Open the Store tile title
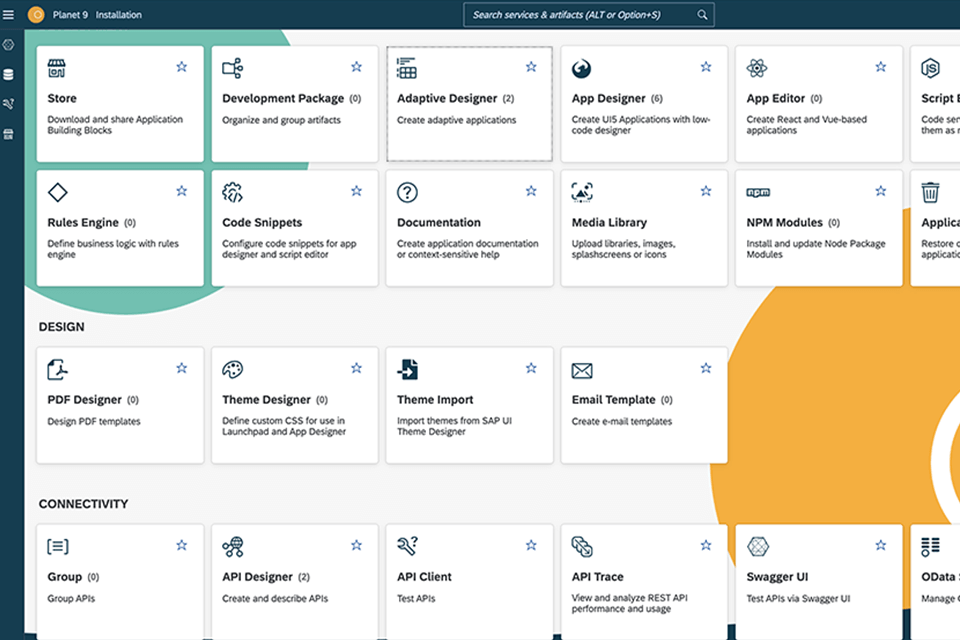Image resolution: width=960 pixels, height=640 pixels. point(62,99)
